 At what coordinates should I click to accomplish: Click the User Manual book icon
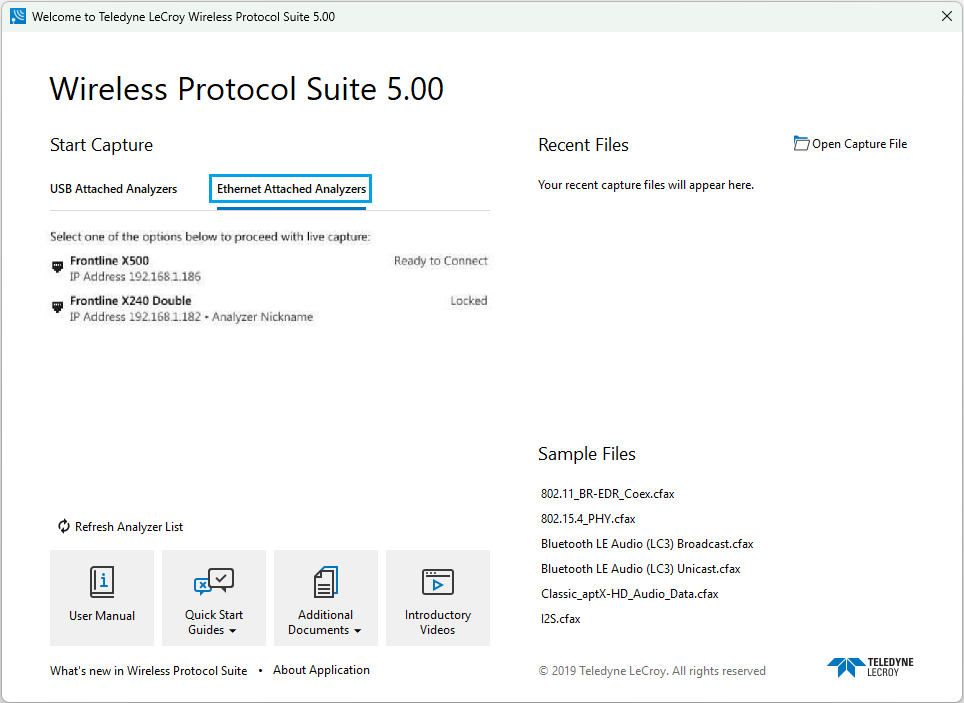(102, 582)
